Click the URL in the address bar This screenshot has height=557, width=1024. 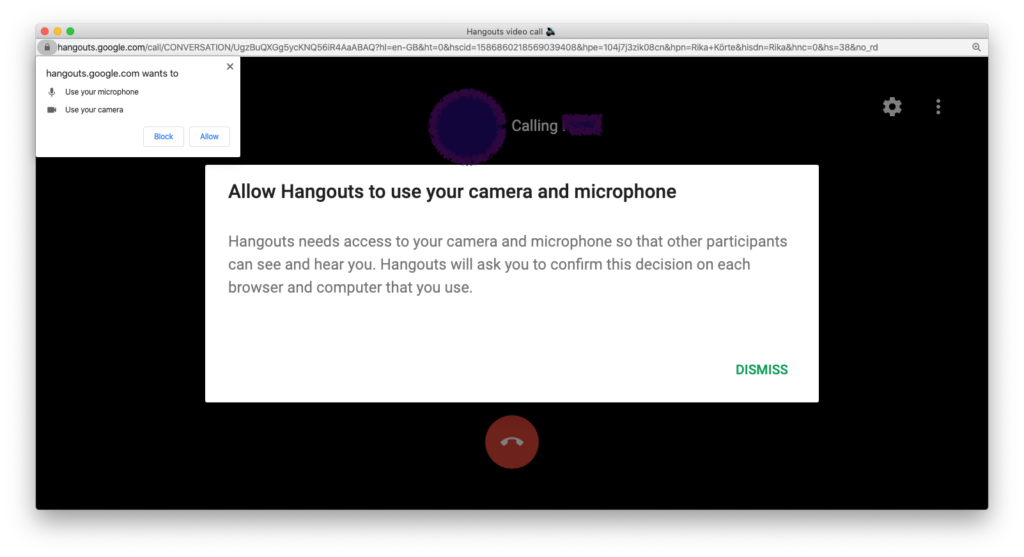pos(467,47)
